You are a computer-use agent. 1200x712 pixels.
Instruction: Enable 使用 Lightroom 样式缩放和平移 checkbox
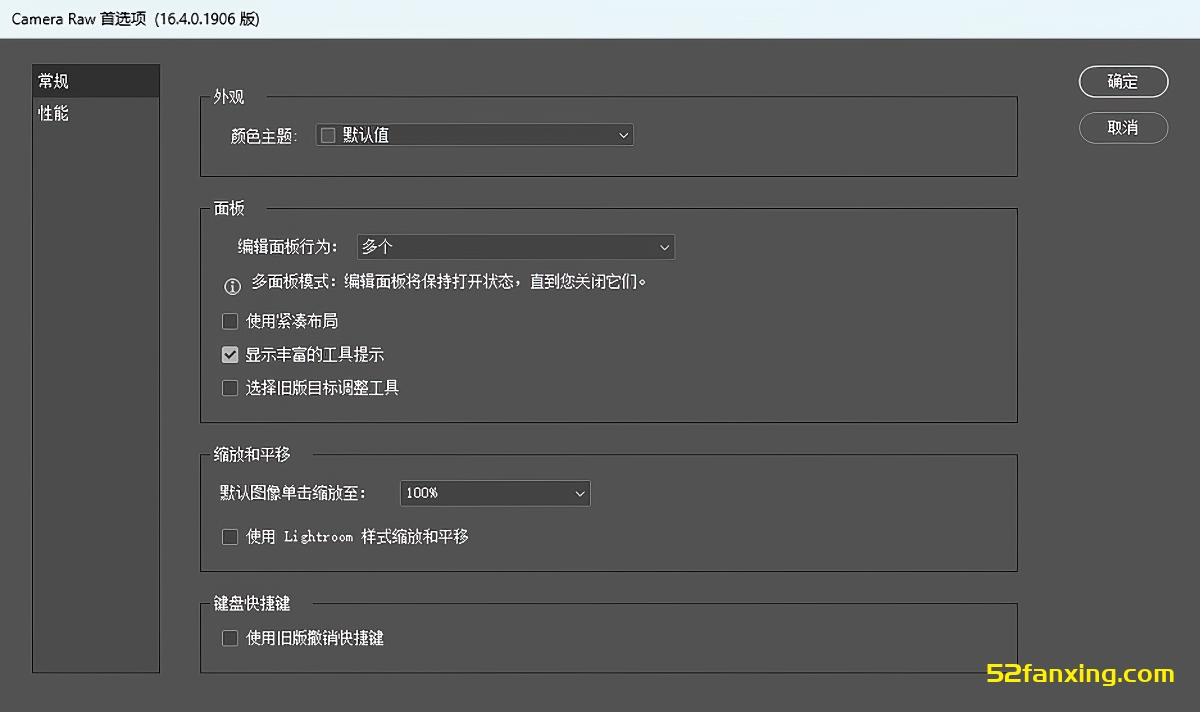point(230,537)
